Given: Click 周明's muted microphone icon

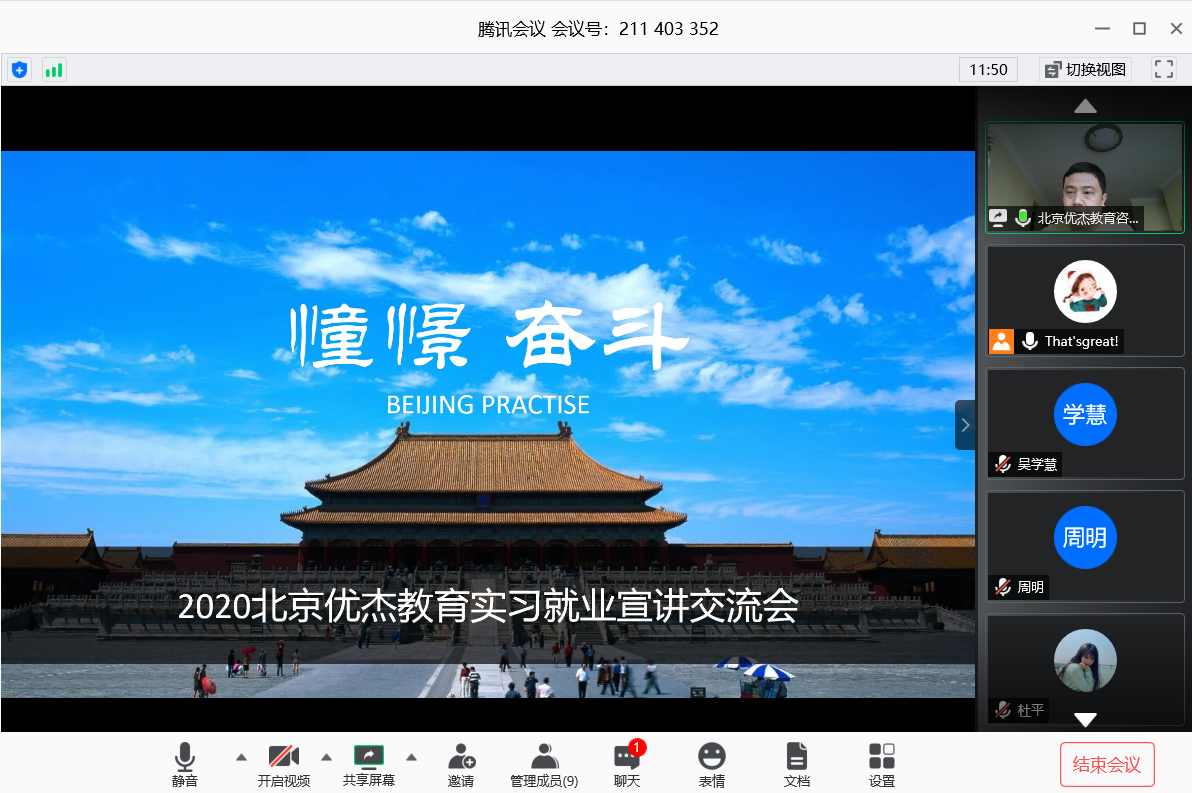Looking at the screenshot, I should (1003, 587).
